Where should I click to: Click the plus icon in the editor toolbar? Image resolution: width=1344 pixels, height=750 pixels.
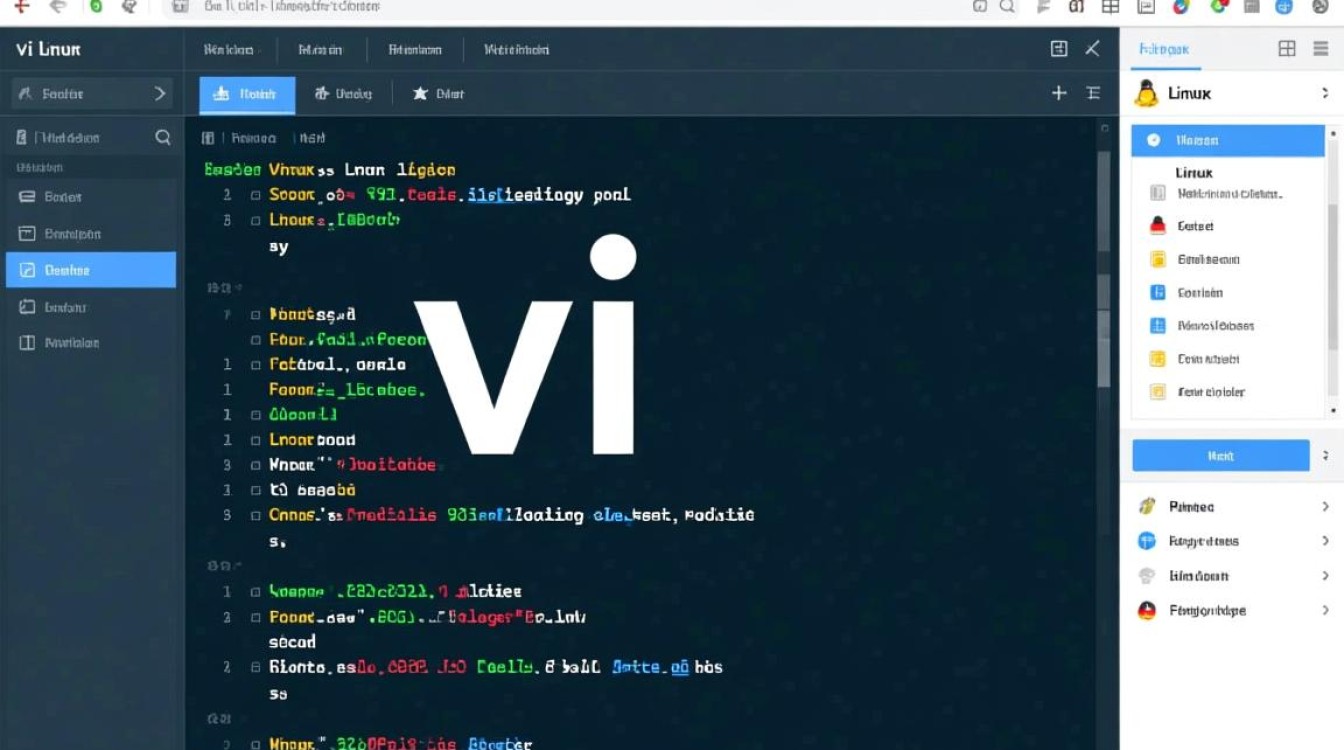click(x=1057, y=93)
